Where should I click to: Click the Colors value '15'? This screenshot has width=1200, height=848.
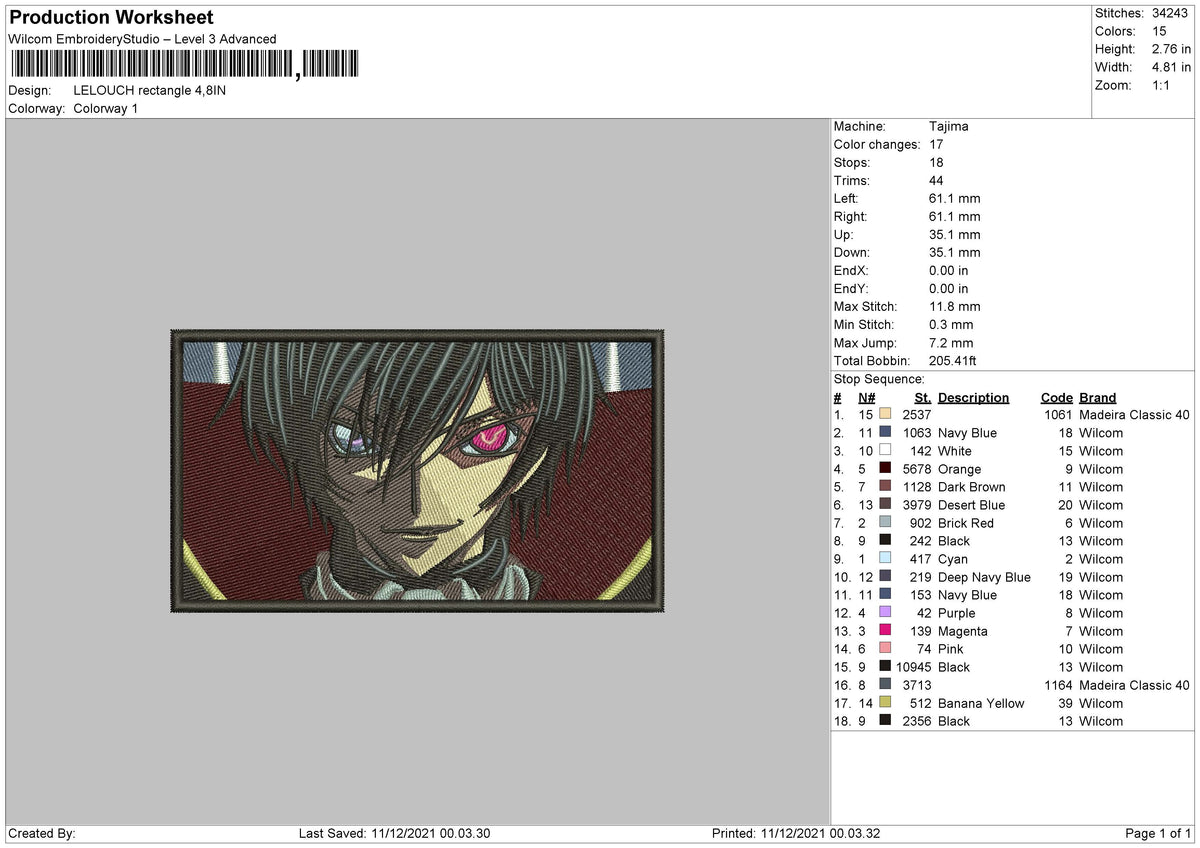pyautogui.click(x=1158, y=31)
